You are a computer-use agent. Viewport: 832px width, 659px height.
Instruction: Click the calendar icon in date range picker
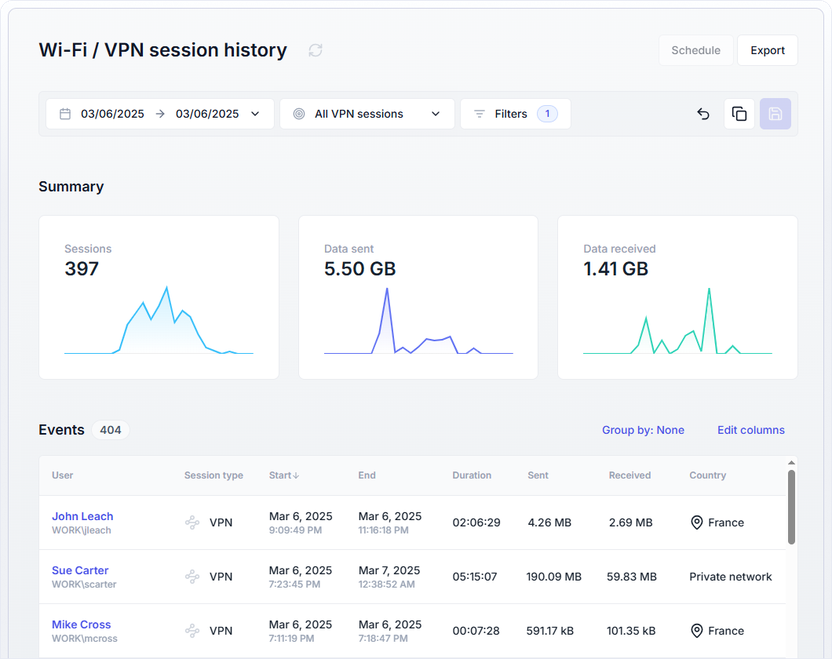[65, 114]
